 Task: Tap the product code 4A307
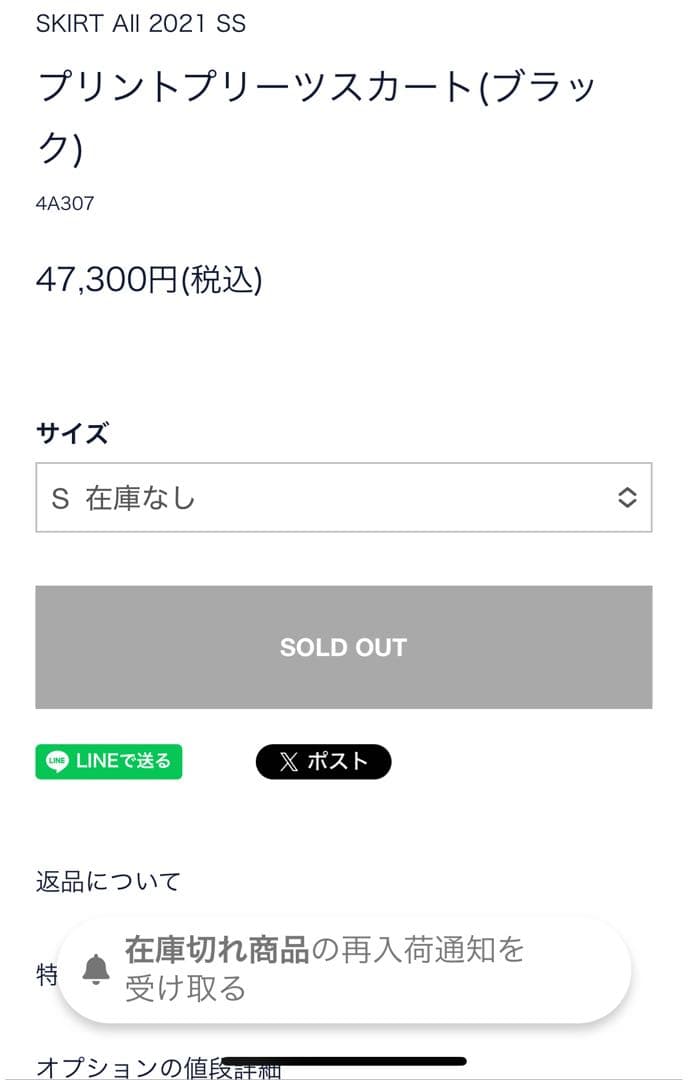coord(65,204)
